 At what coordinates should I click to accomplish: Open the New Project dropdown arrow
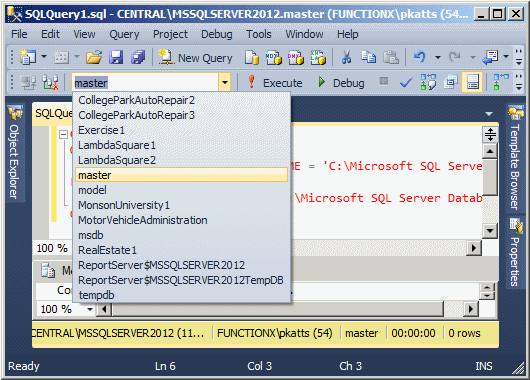coord(44,57)
